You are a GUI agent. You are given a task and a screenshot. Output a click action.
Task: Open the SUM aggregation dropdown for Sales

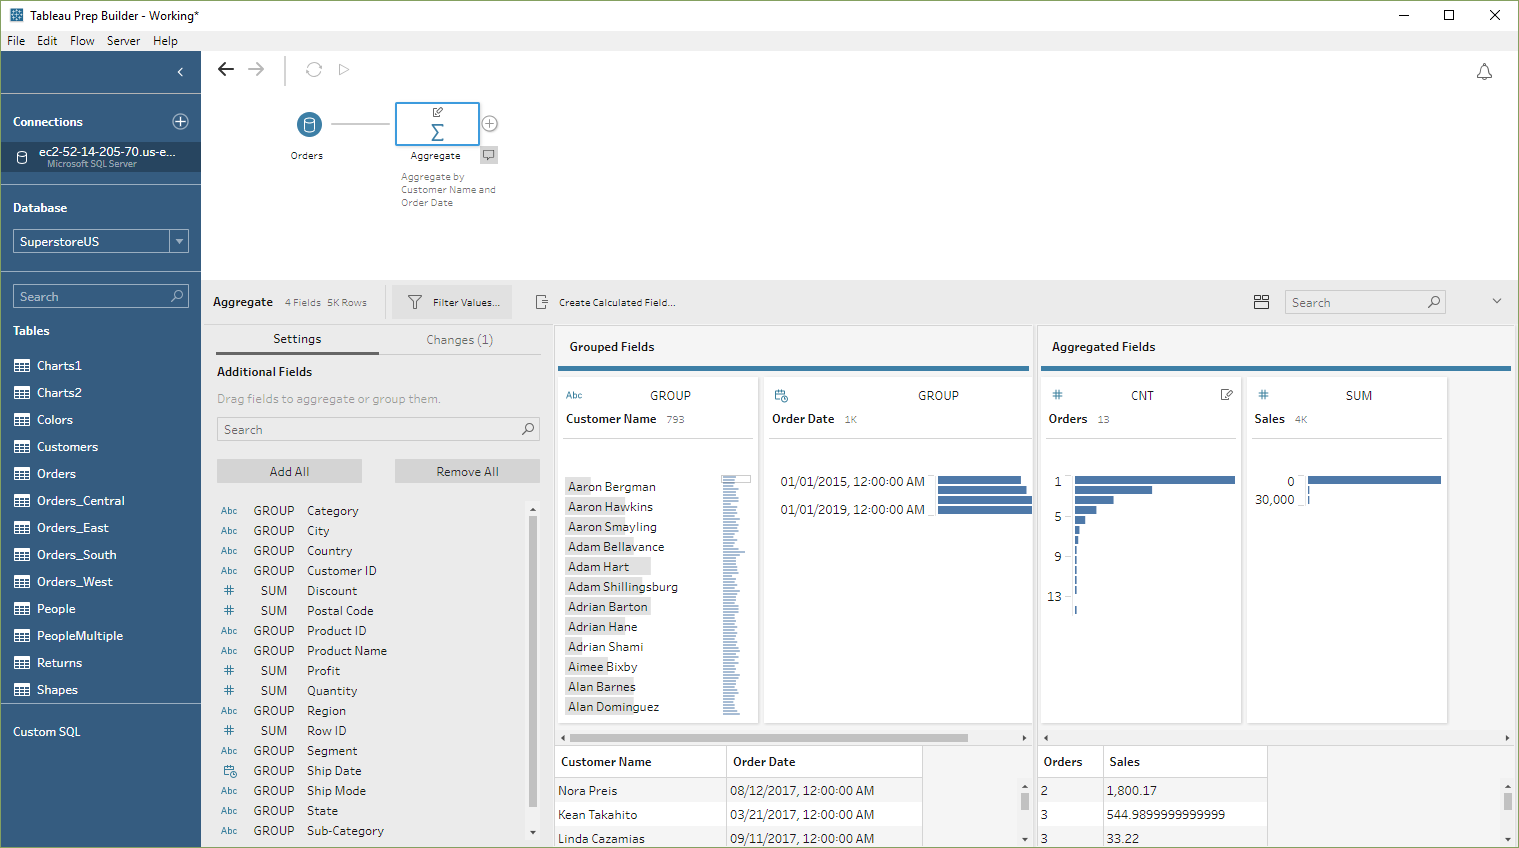[1358, 396]
